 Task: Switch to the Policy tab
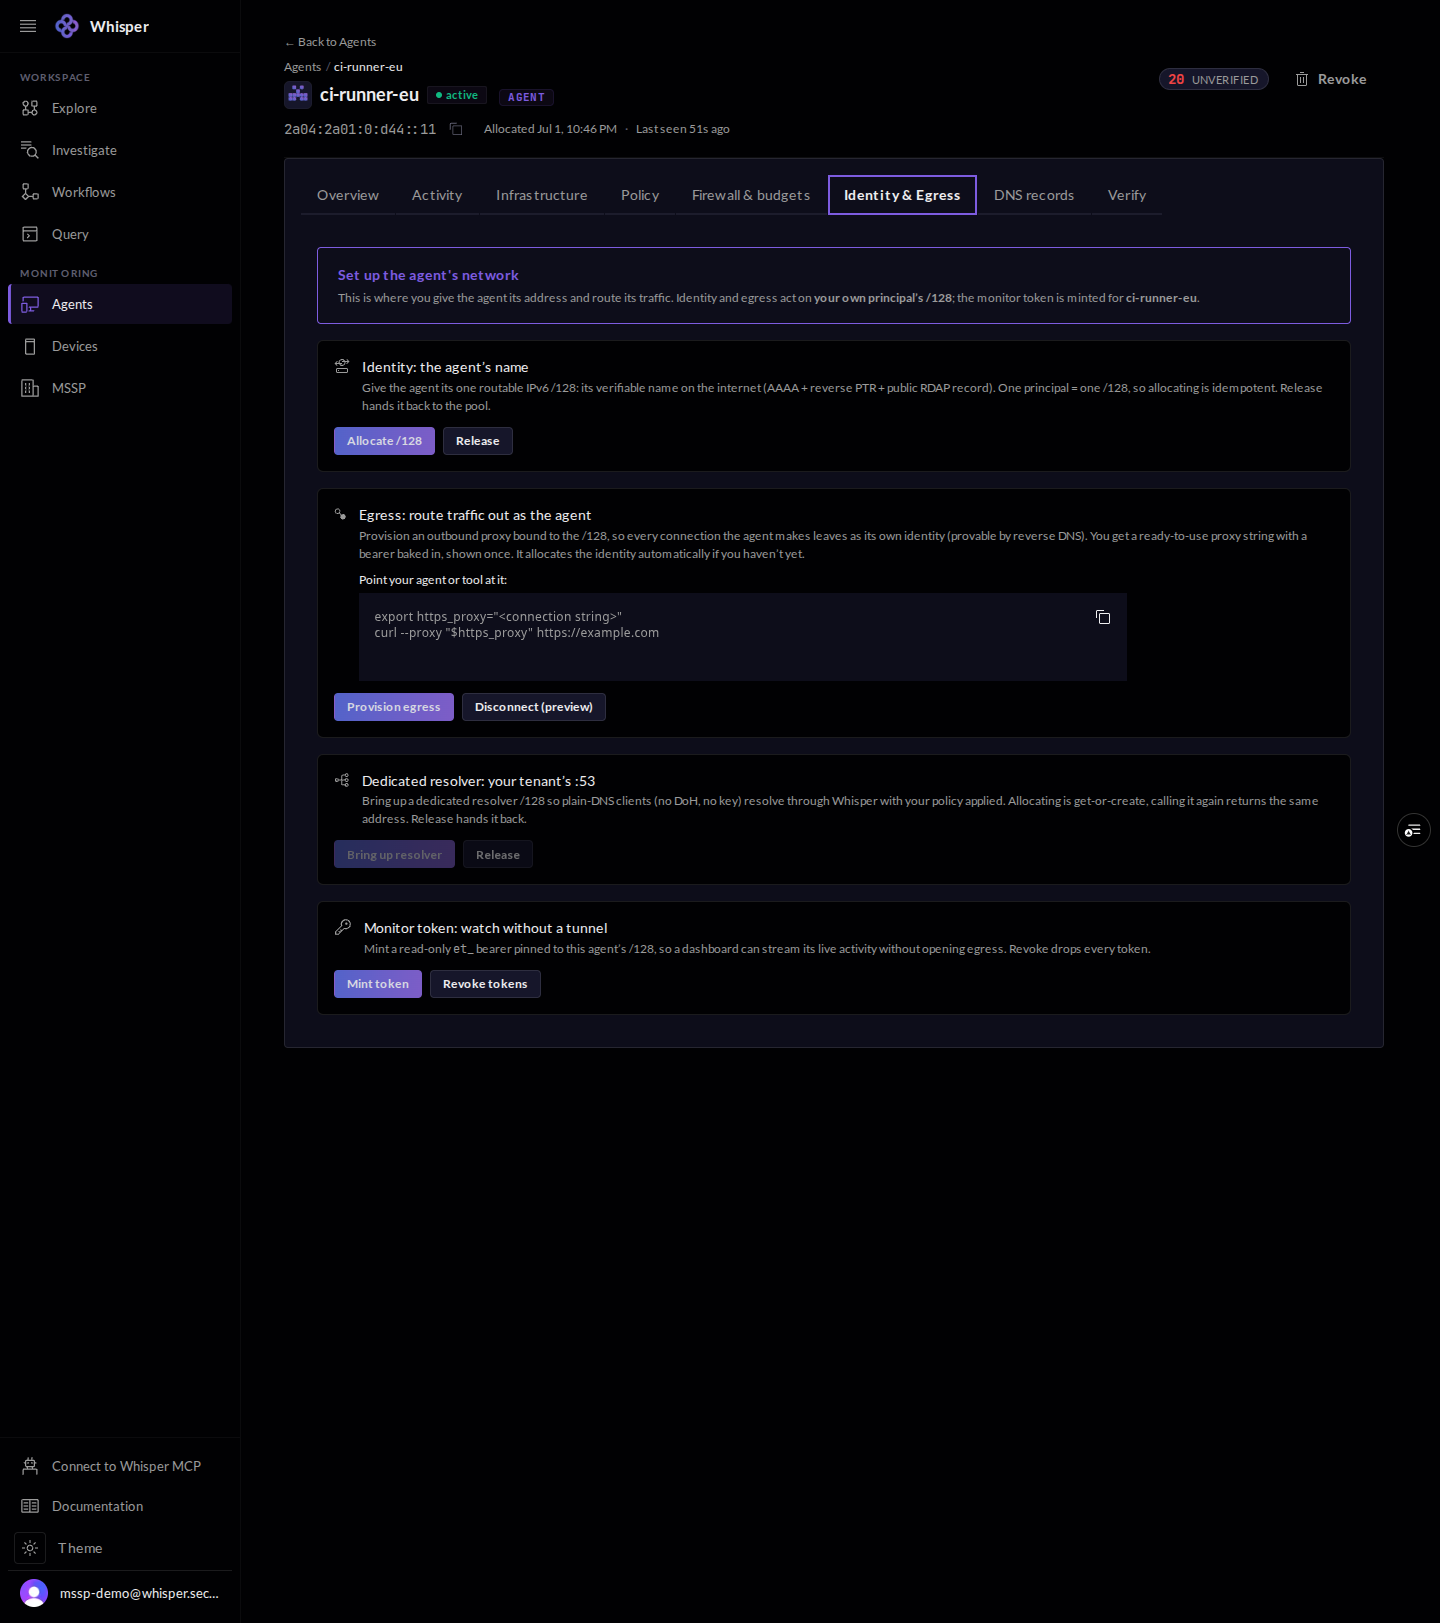coord(640,195)
